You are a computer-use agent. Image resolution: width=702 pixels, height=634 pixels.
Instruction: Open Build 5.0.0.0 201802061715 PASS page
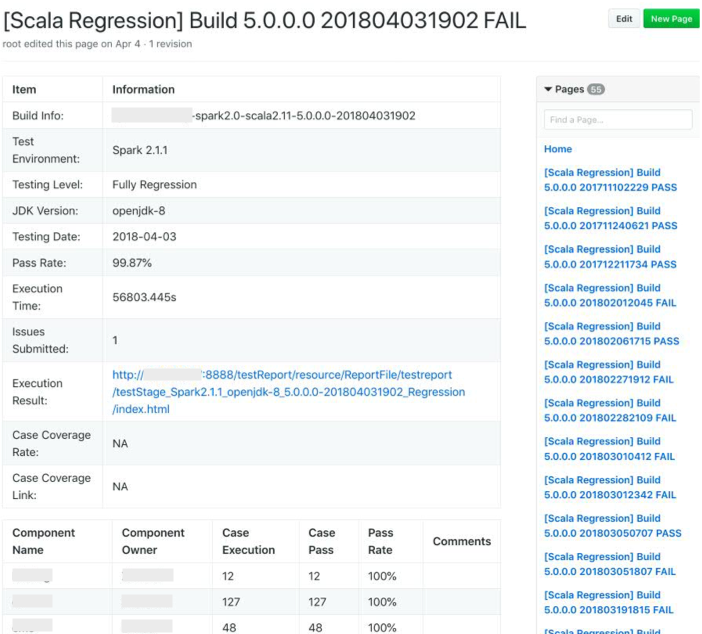611,334
